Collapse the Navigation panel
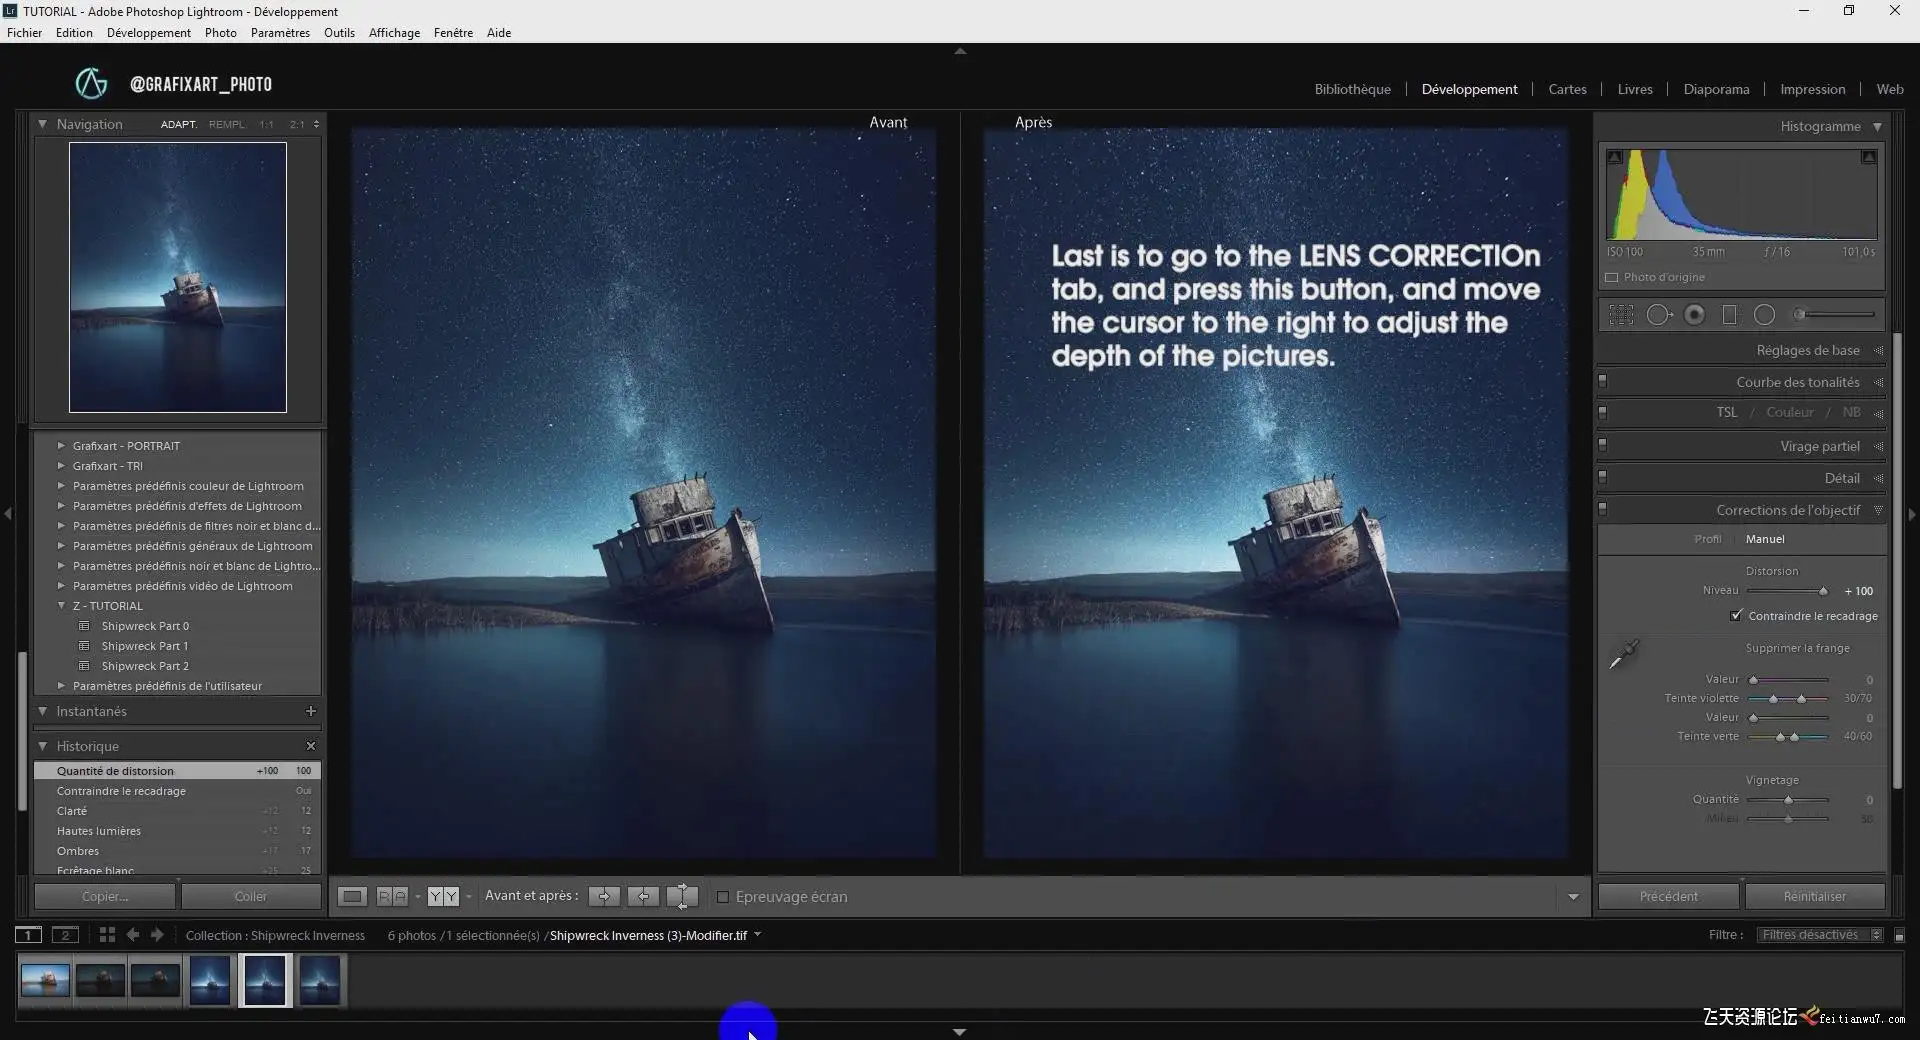This screenshot has width=1920, height=1040. tap(42, 124)
